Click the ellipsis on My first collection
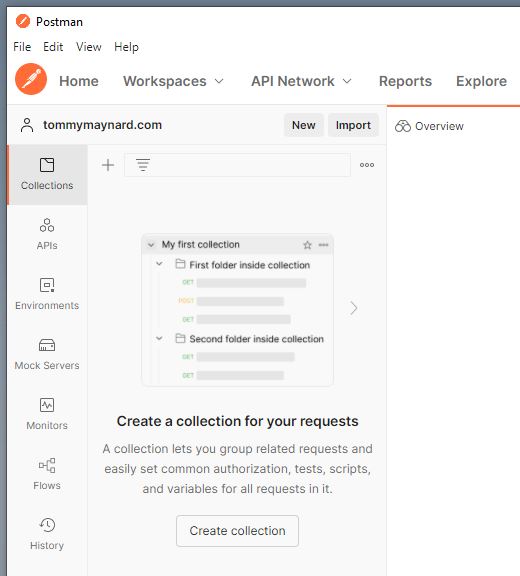The height and width of the screenshot is (576, 520). coord(324,245)
